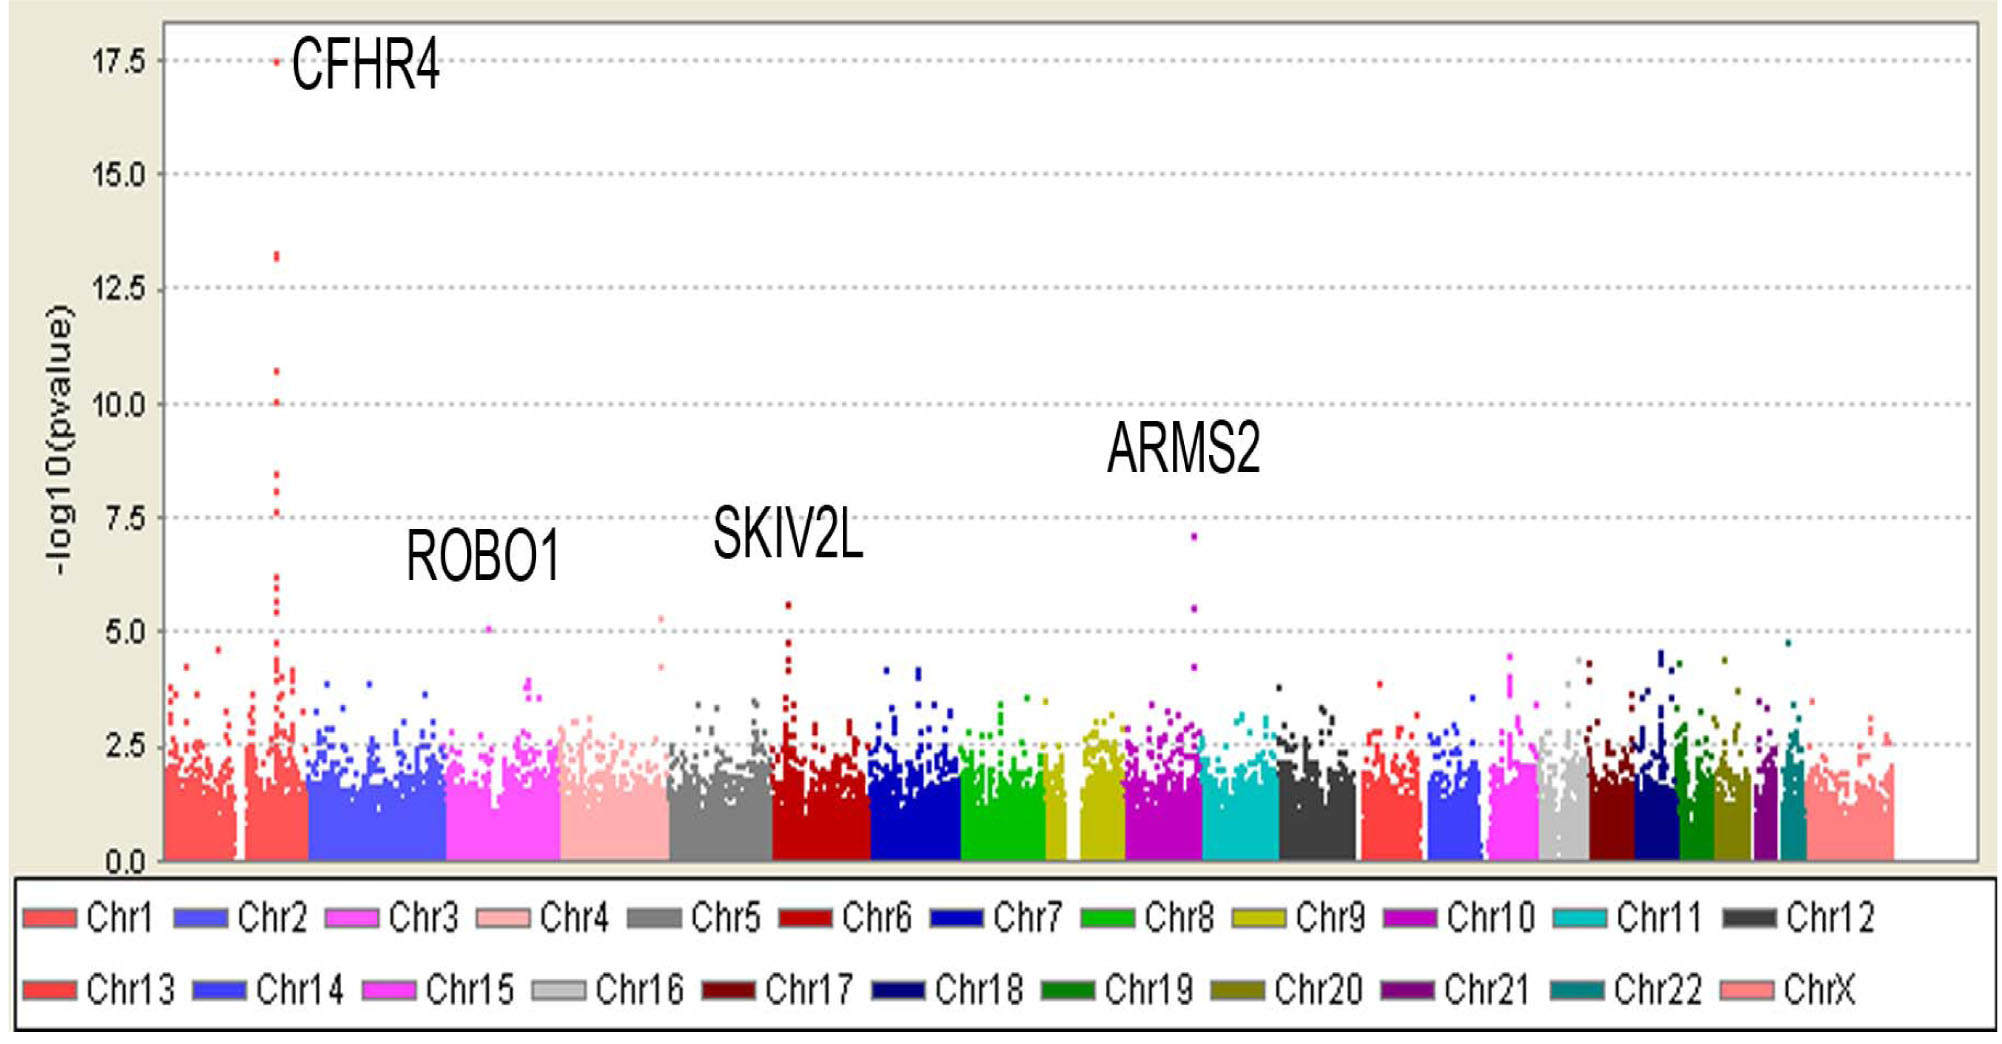Screen dimensions: 2002x1044
Task: Select the Chr14 blue legend swatch
Action: pos(219,990)
